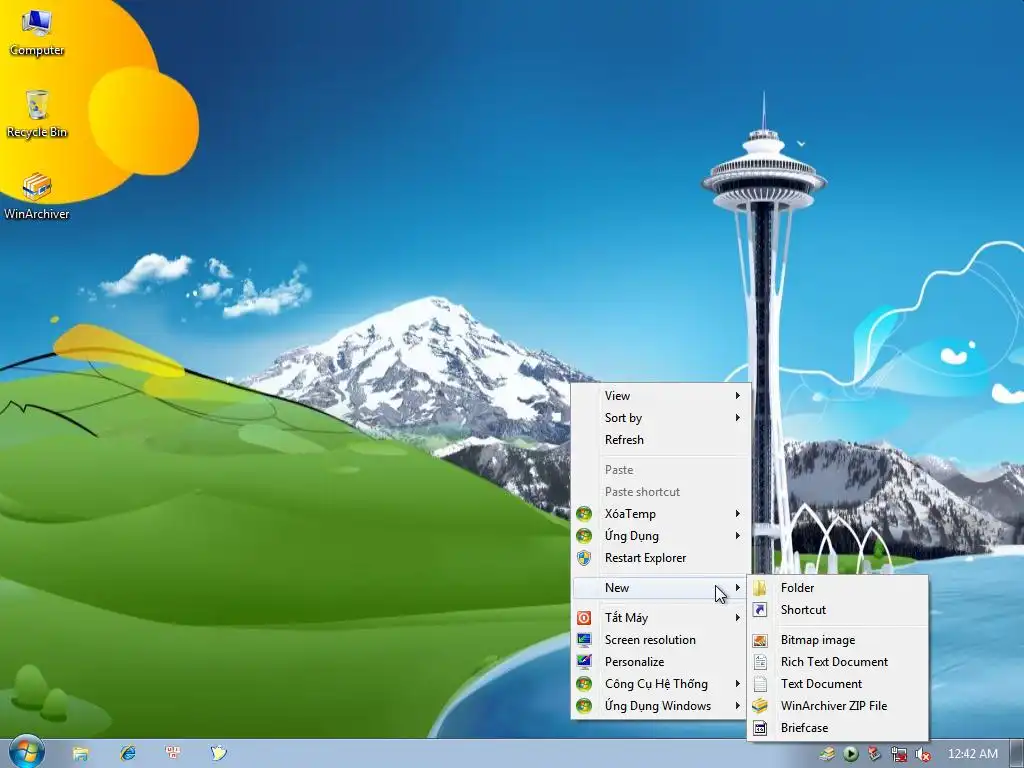
Task: Expand the Ứng Dụng Windows submenu
Action: pyautogui.click(x=661, y=706)
